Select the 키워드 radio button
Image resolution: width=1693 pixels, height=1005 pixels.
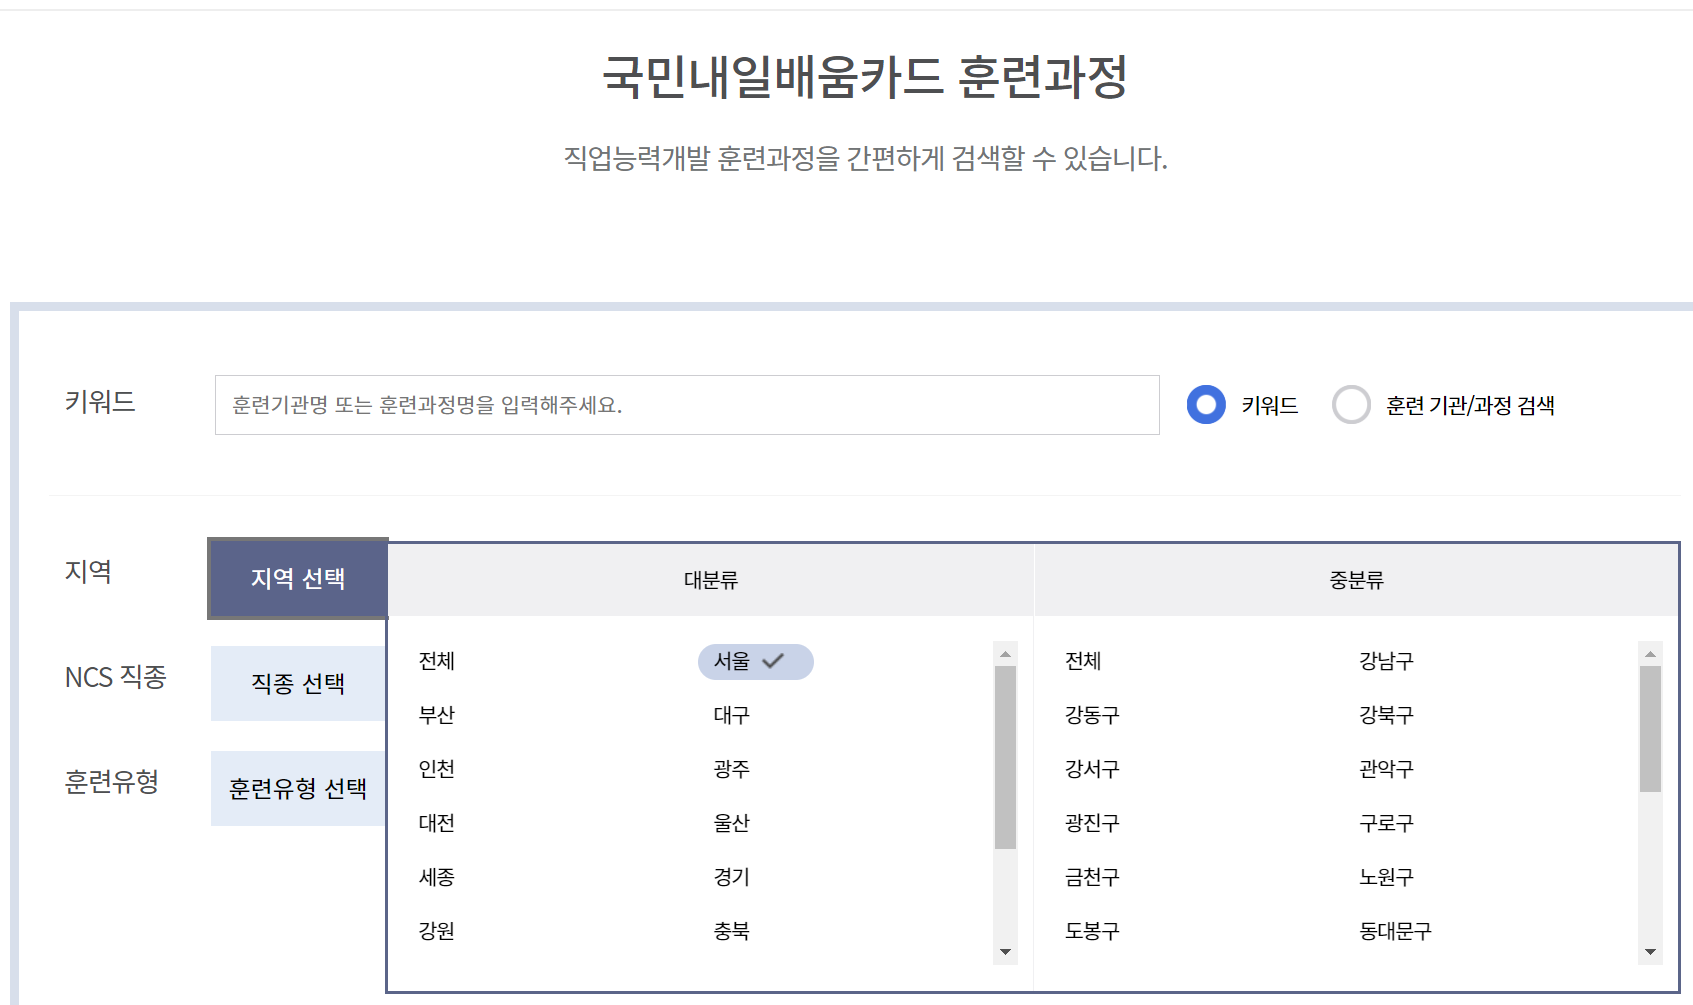tap(1206, 405)
